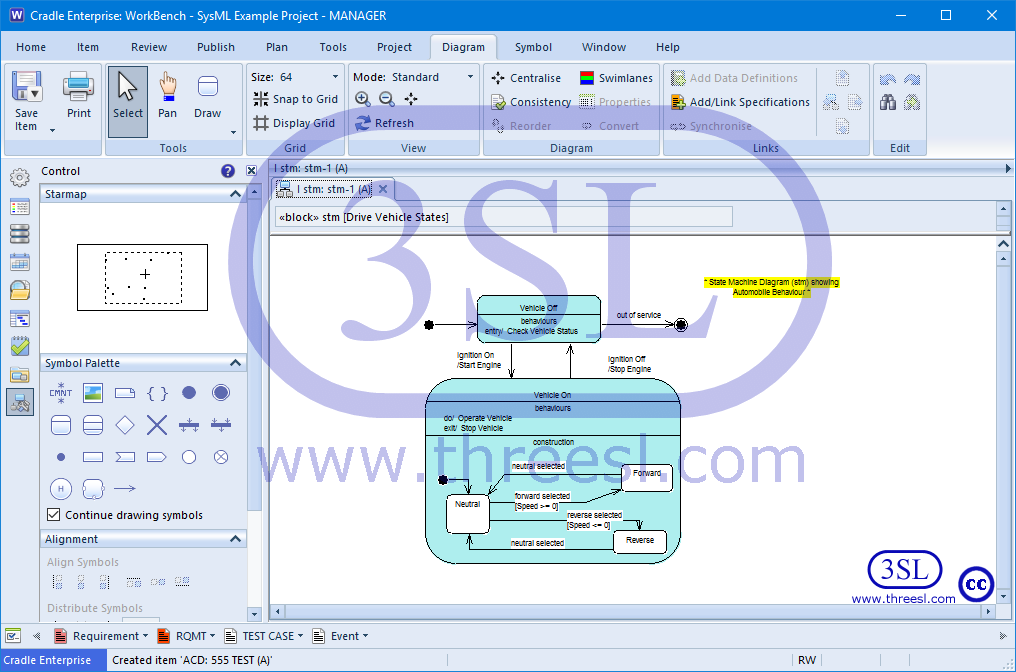Select the filled circle initial state symbol

point(189,393)
